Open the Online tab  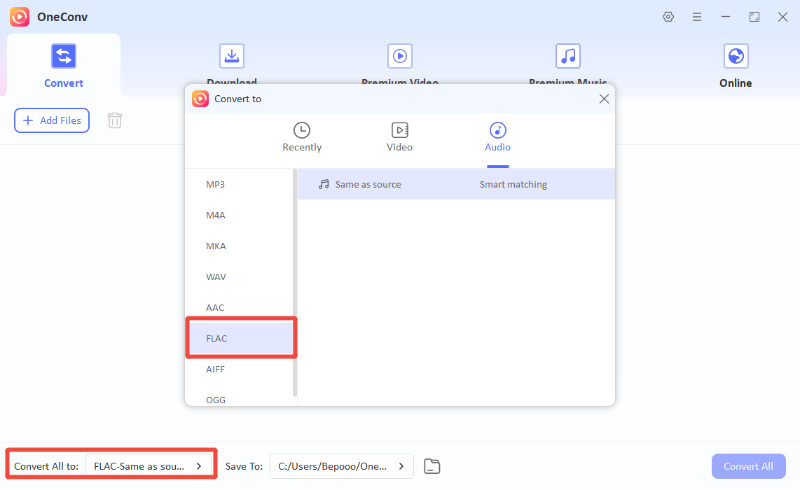735,65
